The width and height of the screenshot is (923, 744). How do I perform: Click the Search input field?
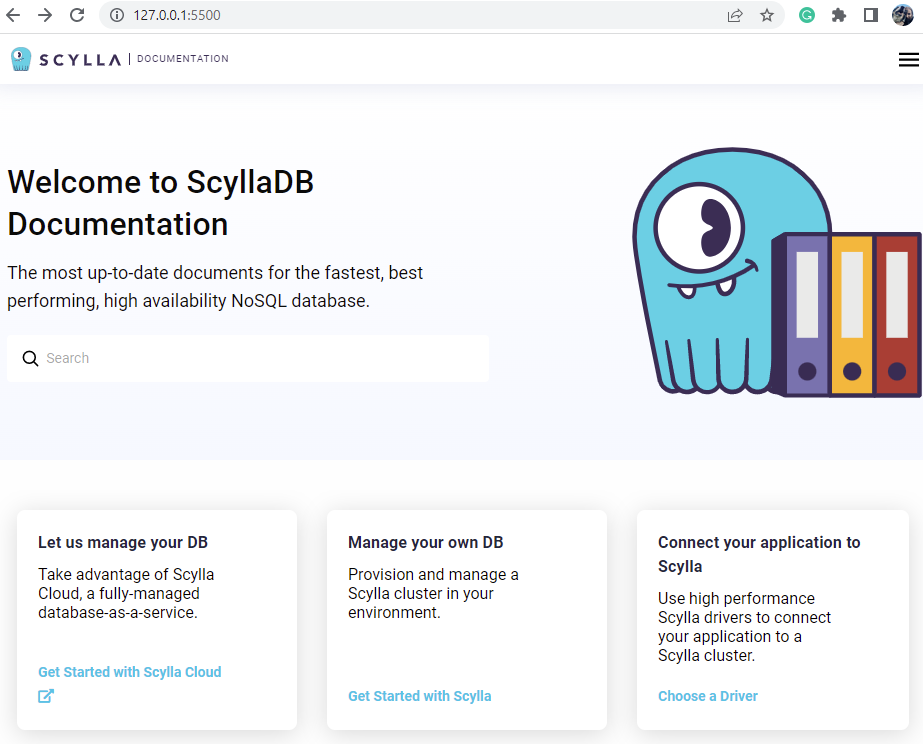pyautogui.click(x=248, y=358)
